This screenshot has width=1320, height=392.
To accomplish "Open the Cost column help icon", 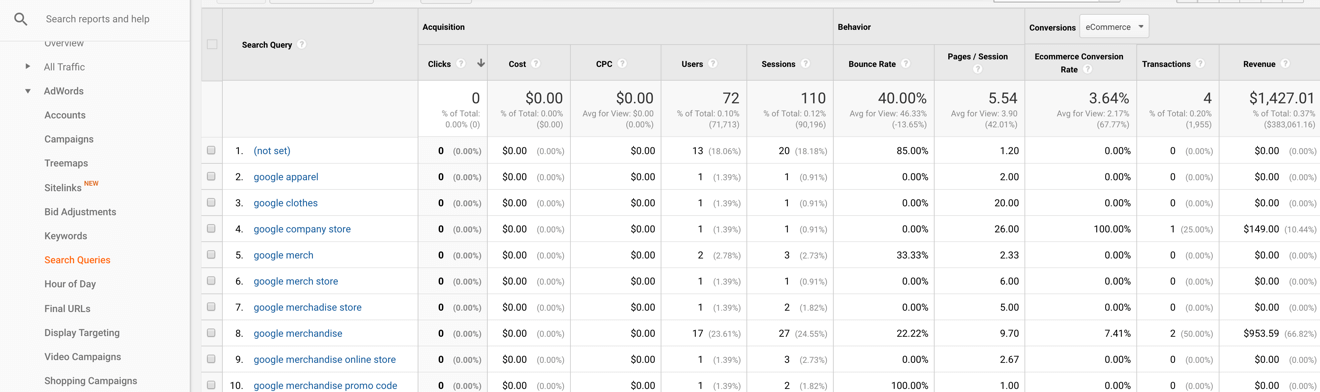I will point(535,64).
